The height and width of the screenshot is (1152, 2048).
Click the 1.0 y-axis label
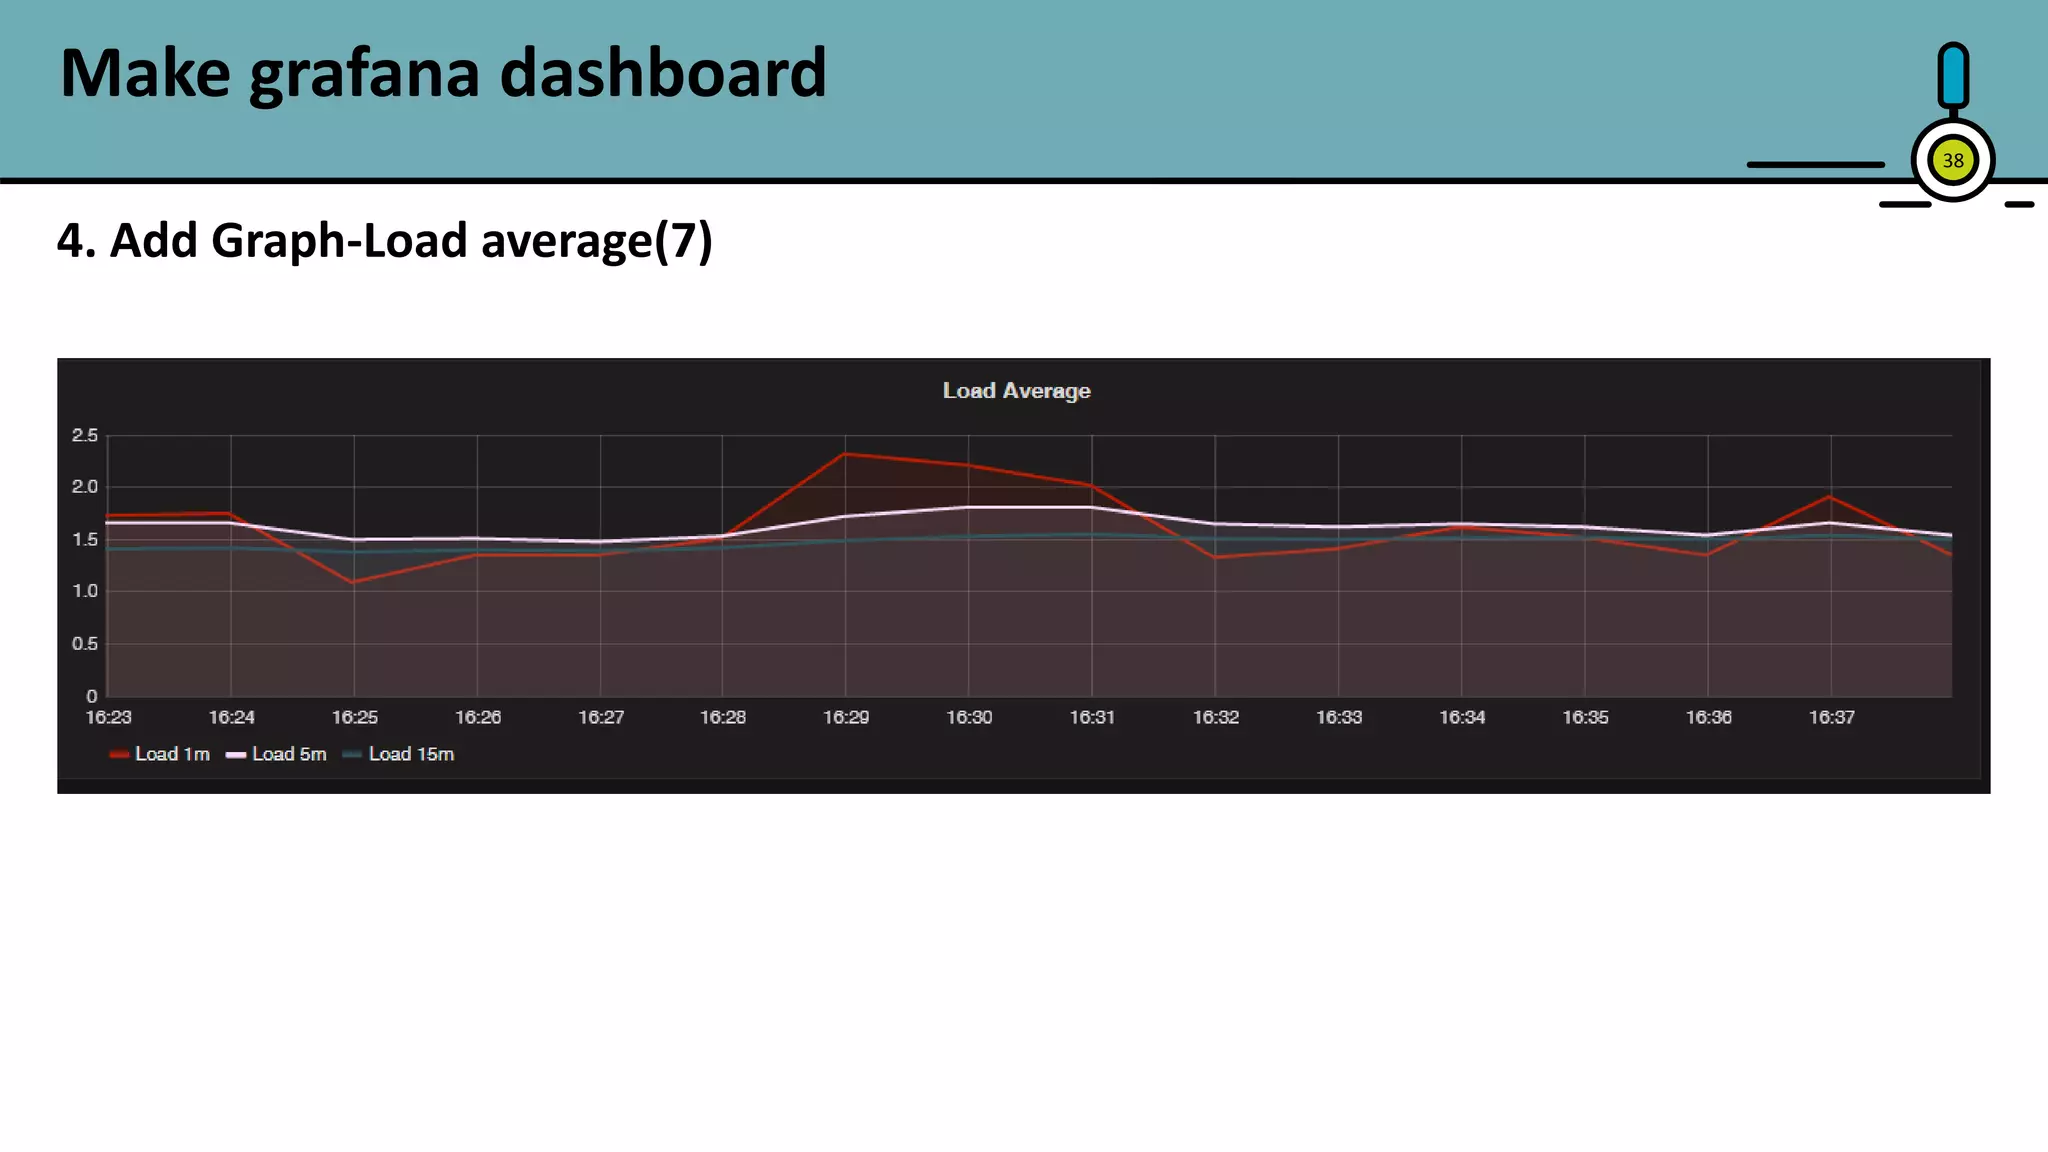(x=85, y=591)
